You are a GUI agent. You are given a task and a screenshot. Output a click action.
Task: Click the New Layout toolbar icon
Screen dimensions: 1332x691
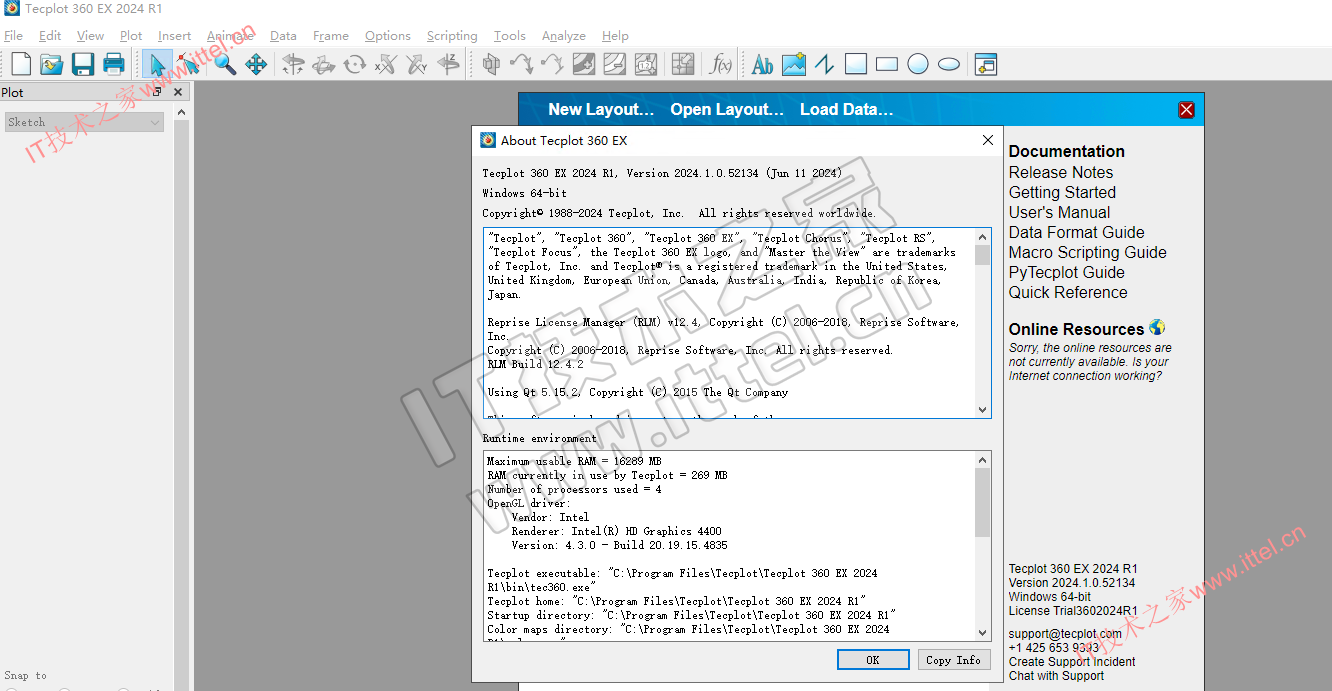tap(21, 65)
